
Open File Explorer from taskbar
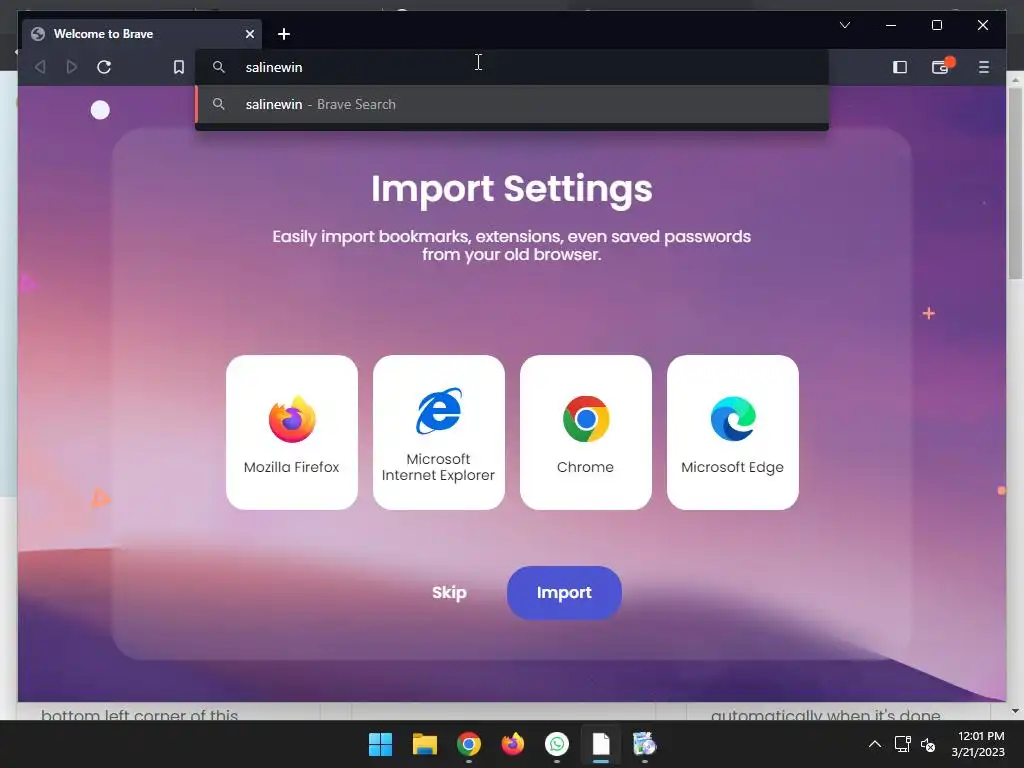click(424, 744)
